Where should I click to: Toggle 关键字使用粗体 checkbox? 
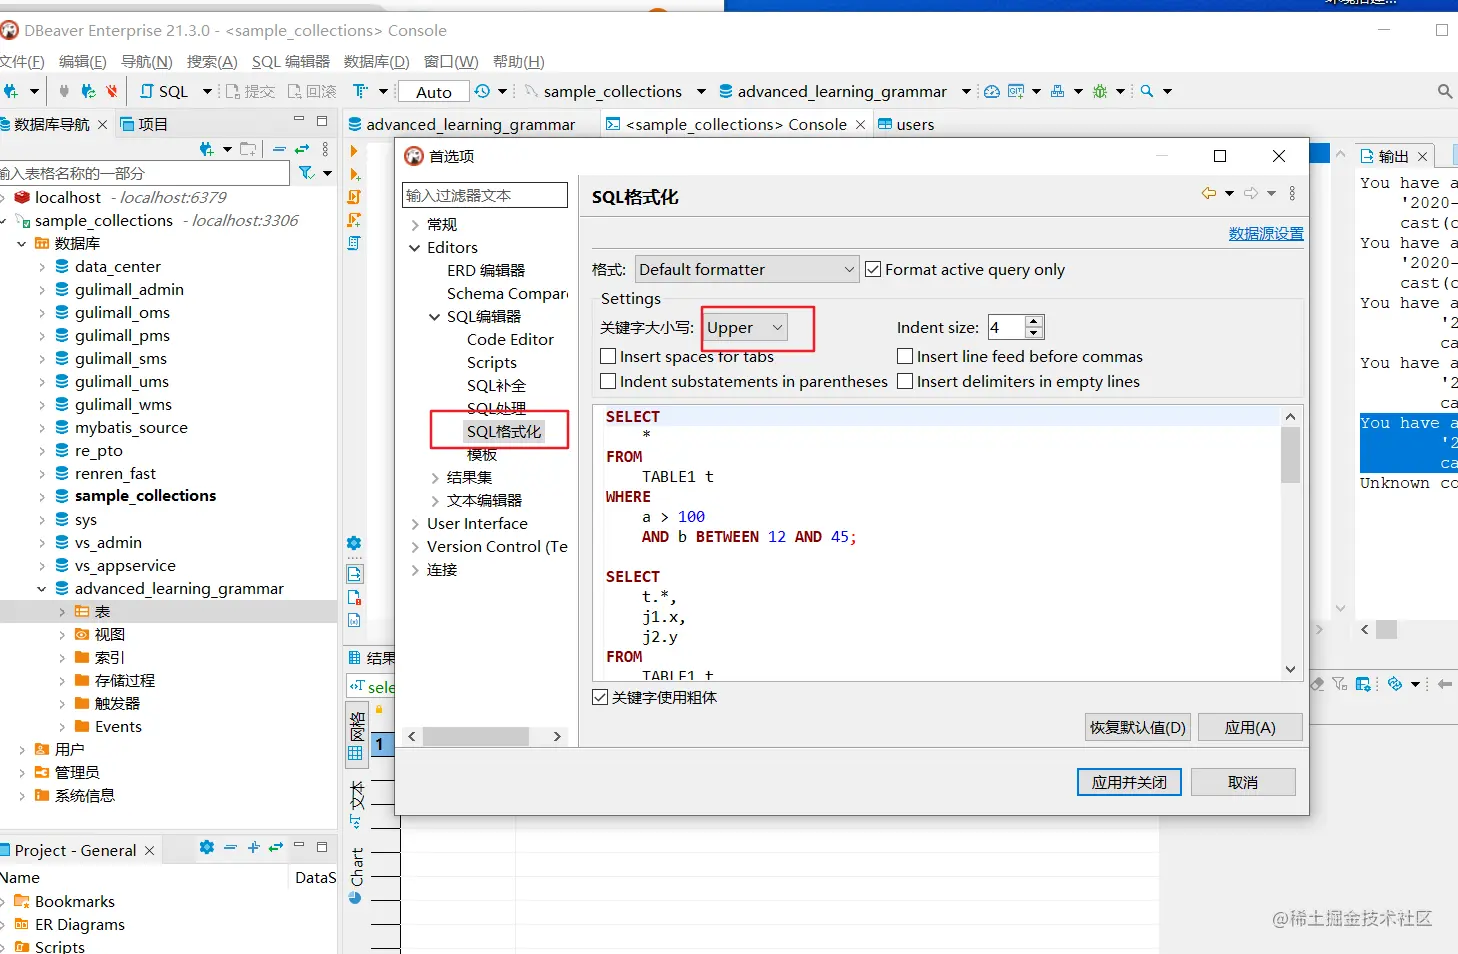(600, 697)
